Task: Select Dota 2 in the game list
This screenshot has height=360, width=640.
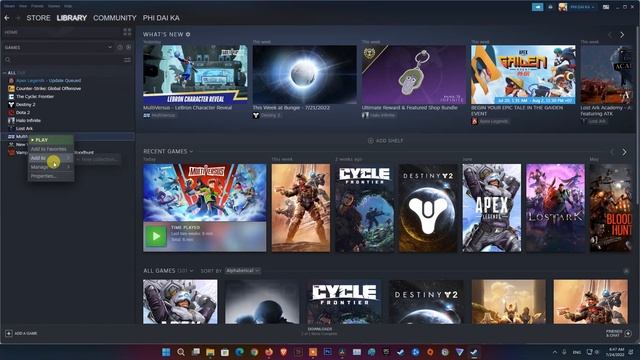Action: click(19, 112)
